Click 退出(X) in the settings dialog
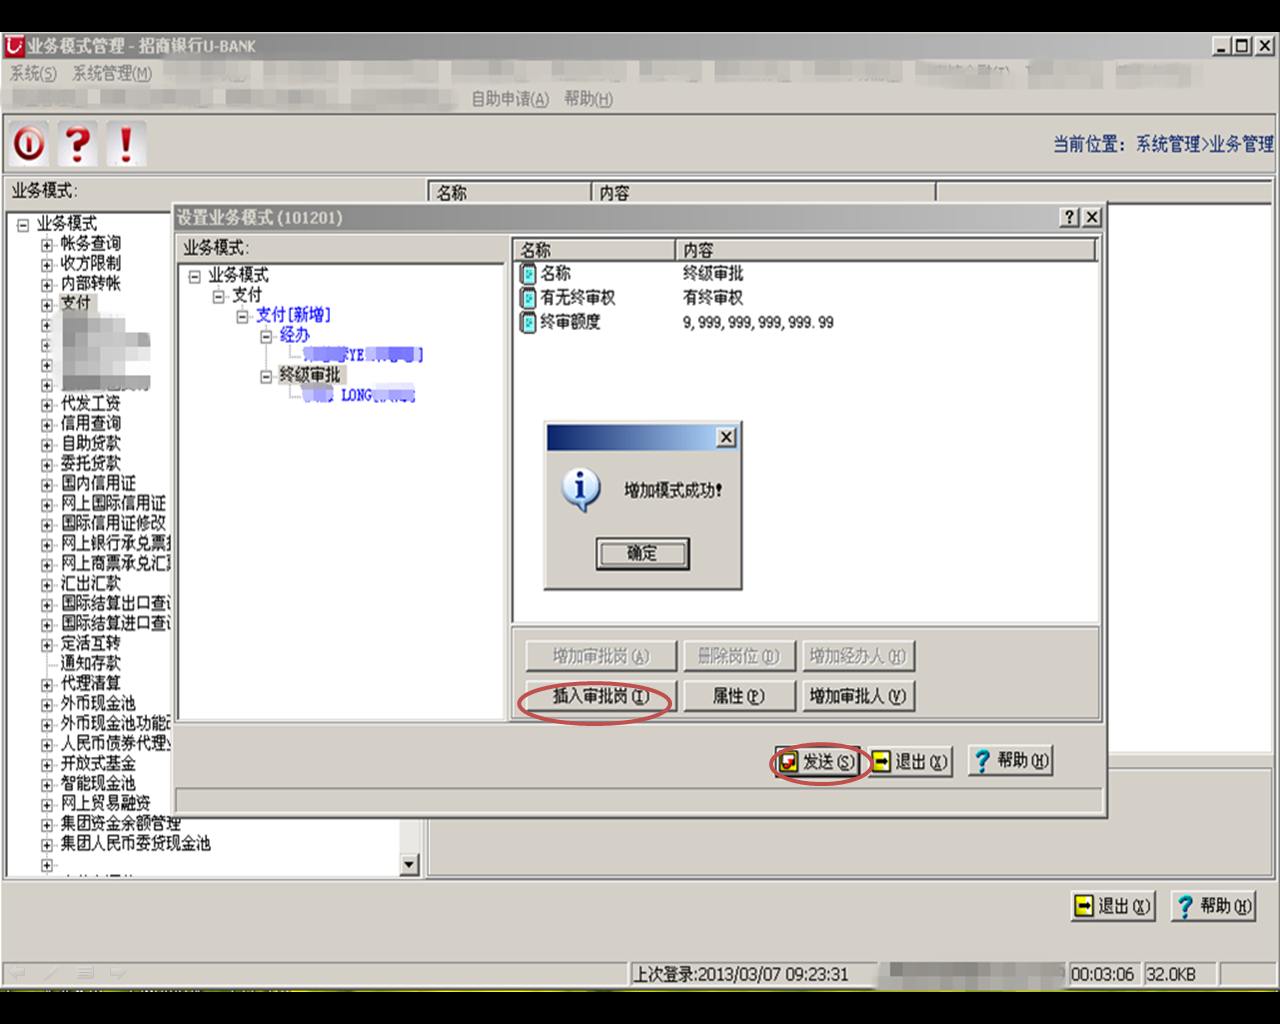Viewport: 1280px width, 1024px height. (x=910, y=762)
